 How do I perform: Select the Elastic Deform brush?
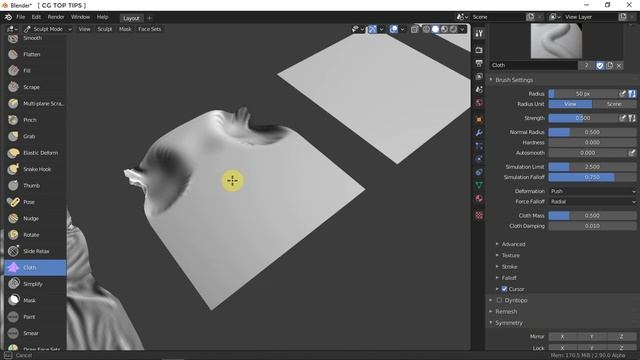point(35,153)
